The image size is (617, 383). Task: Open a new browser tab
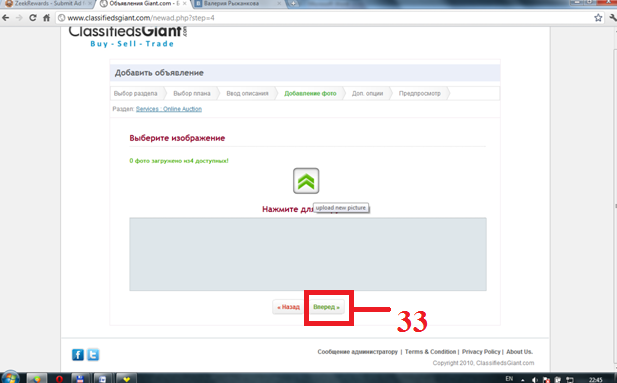(293, 4)
